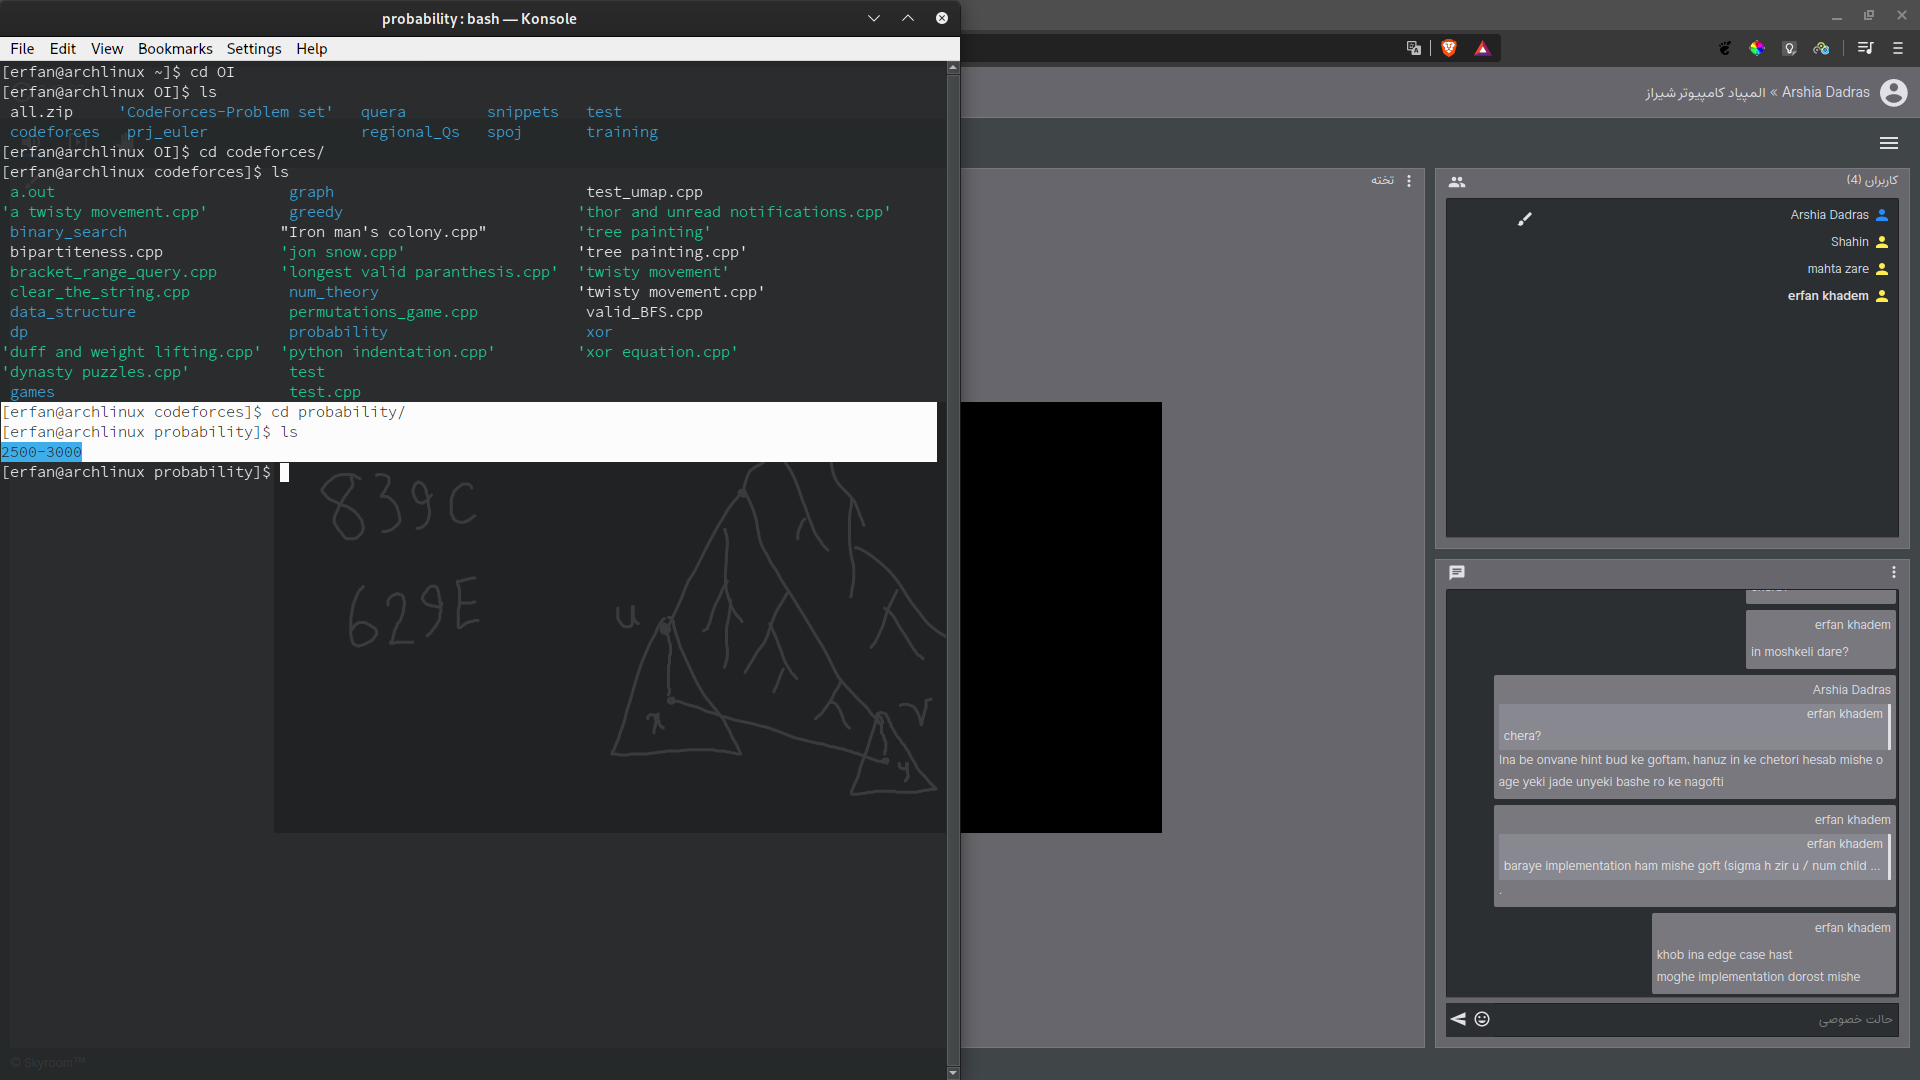Viewport: 1920px width, 1080px height.
Task: Open the browser main hamburger menu
Action: 1898,48
